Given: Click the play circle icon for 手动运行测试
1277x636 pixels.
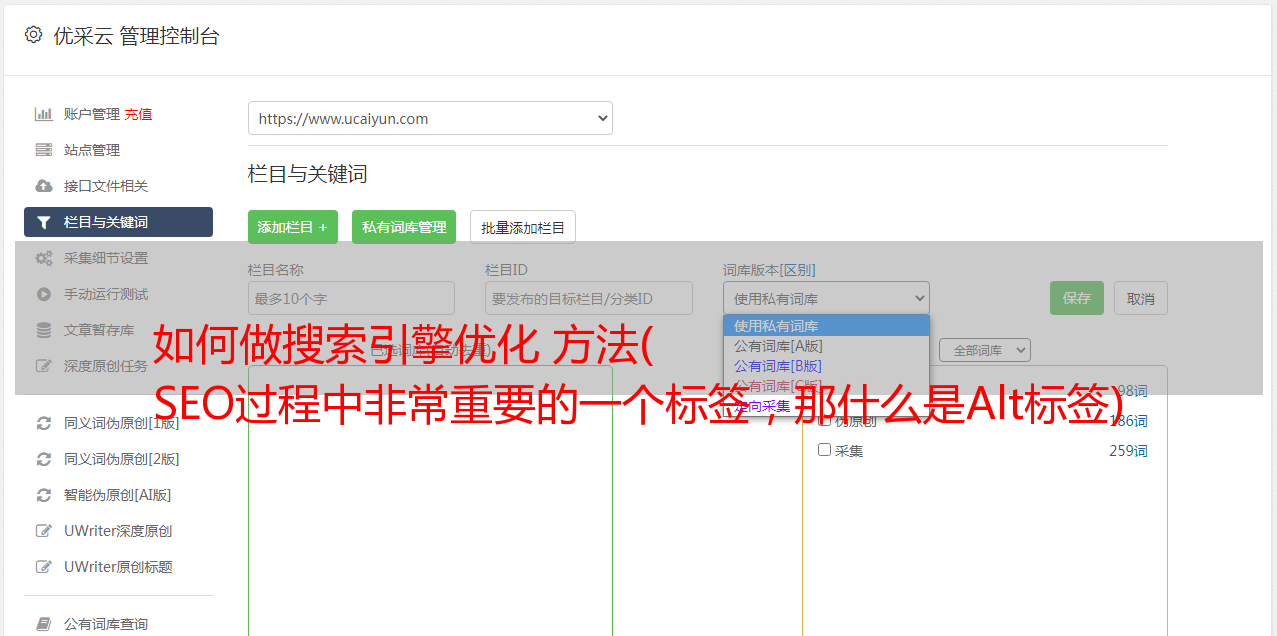Looking at the screenshot, I should tap(43, 294).
